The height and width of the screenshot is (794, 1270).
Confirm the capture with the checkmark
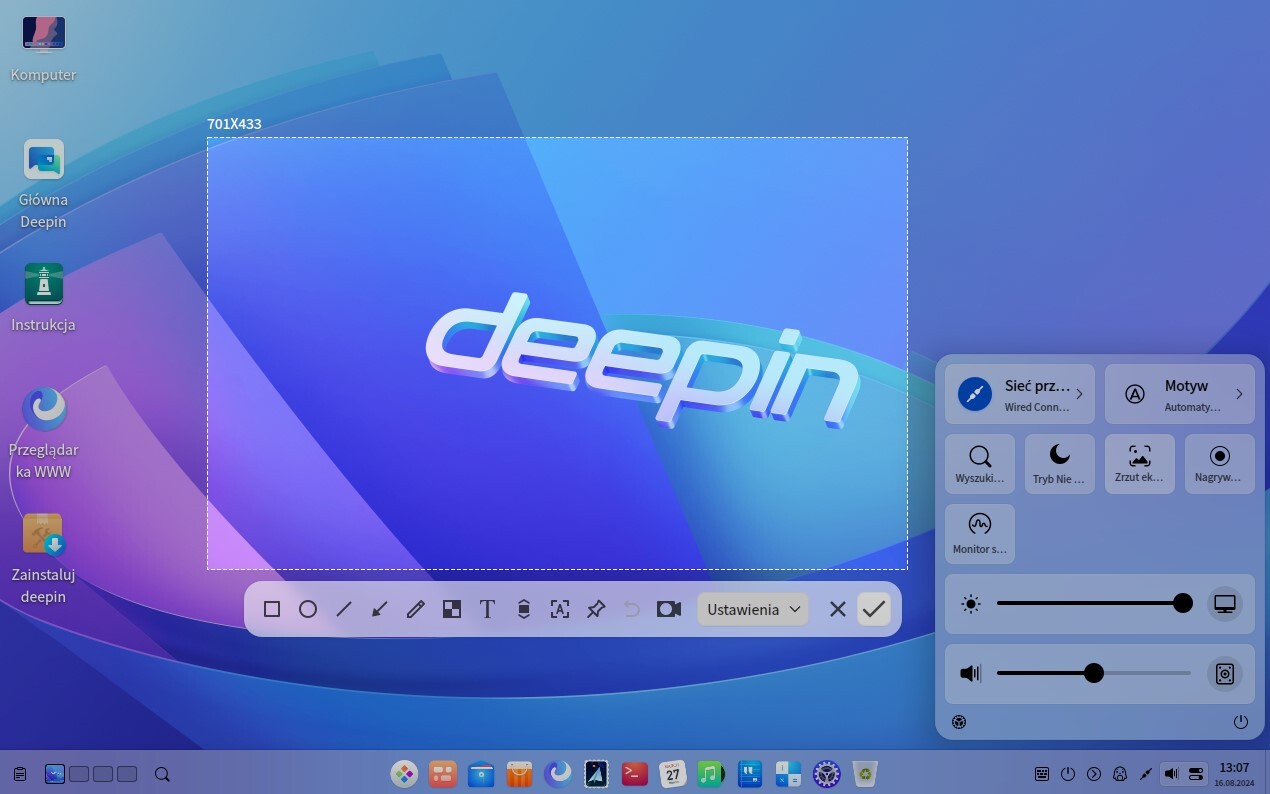coord(873,609)
